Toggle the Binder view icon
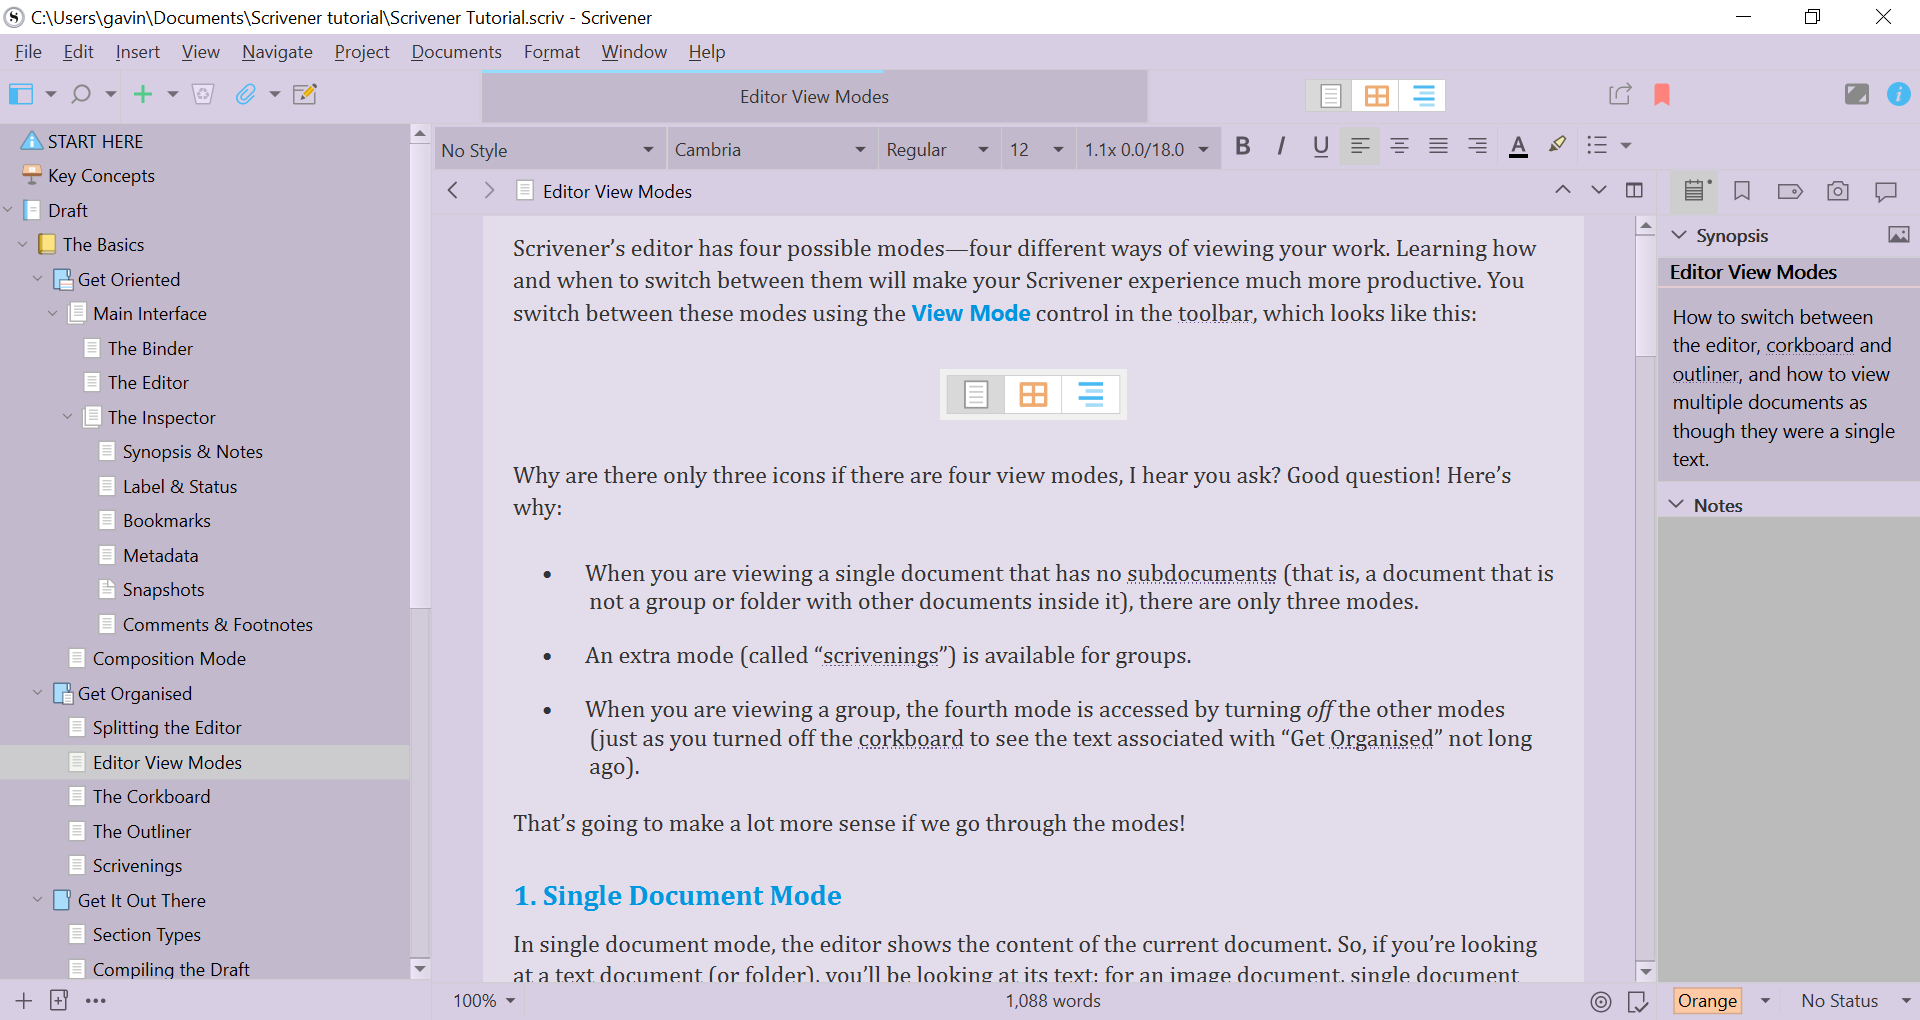1920x1020 pixels. pos(21,94)
